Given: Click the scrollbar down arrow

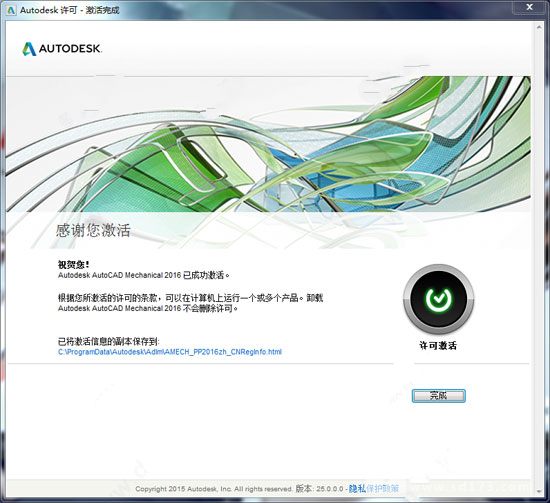Looking at the screenshot, I should pyautogui.click(x=539, y=492).
